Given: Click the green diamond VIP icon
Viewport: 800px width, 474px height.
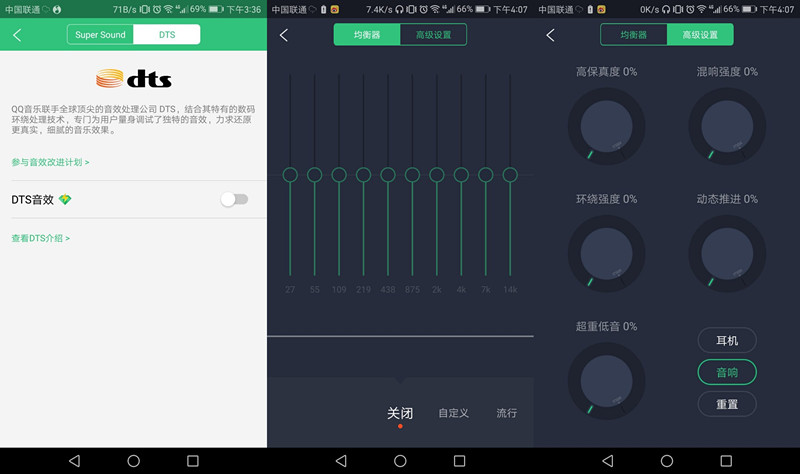Looking at the screenshot, I should point(65,199).
